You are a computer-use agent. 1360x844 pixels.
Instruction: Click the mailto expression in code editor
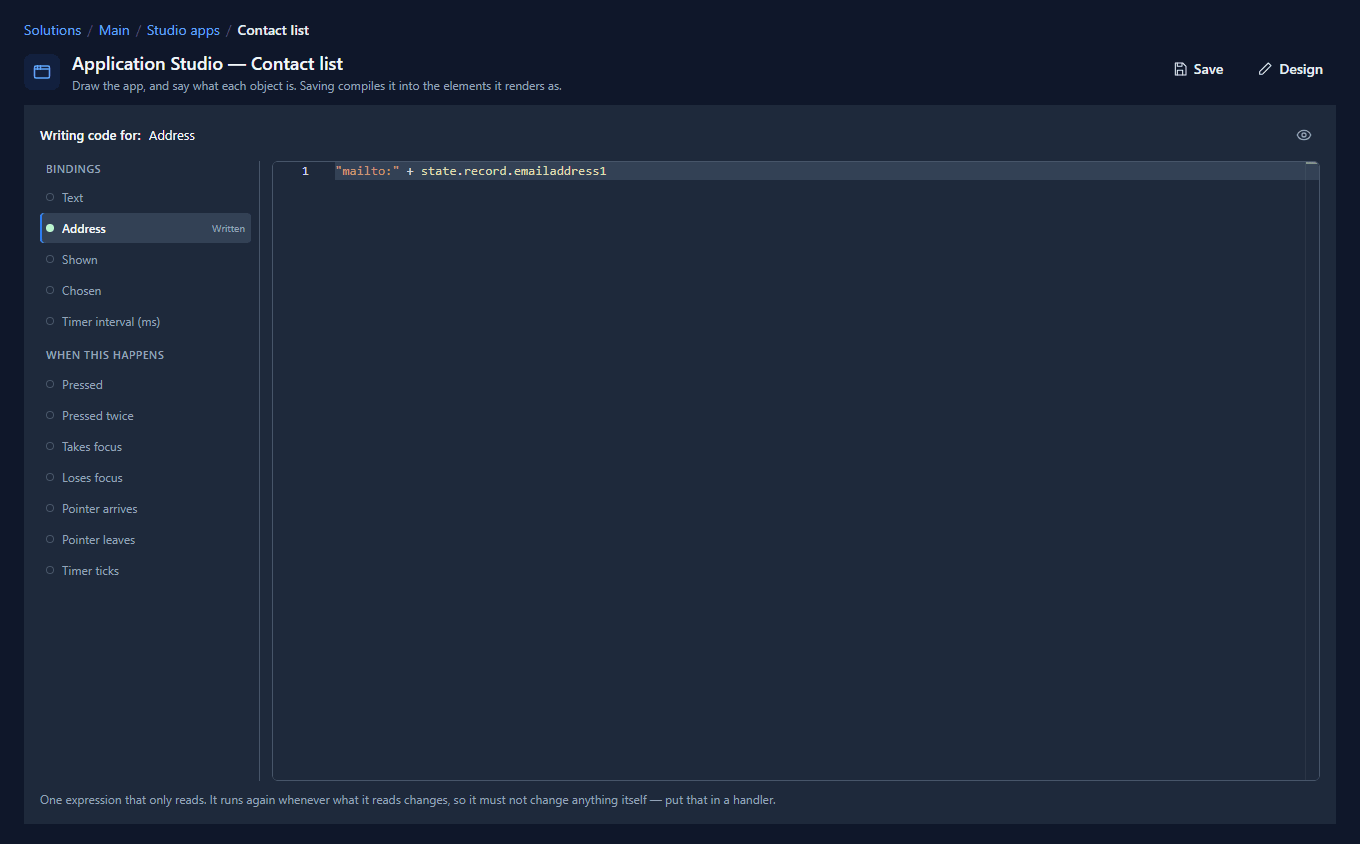(x=471, y=171)
